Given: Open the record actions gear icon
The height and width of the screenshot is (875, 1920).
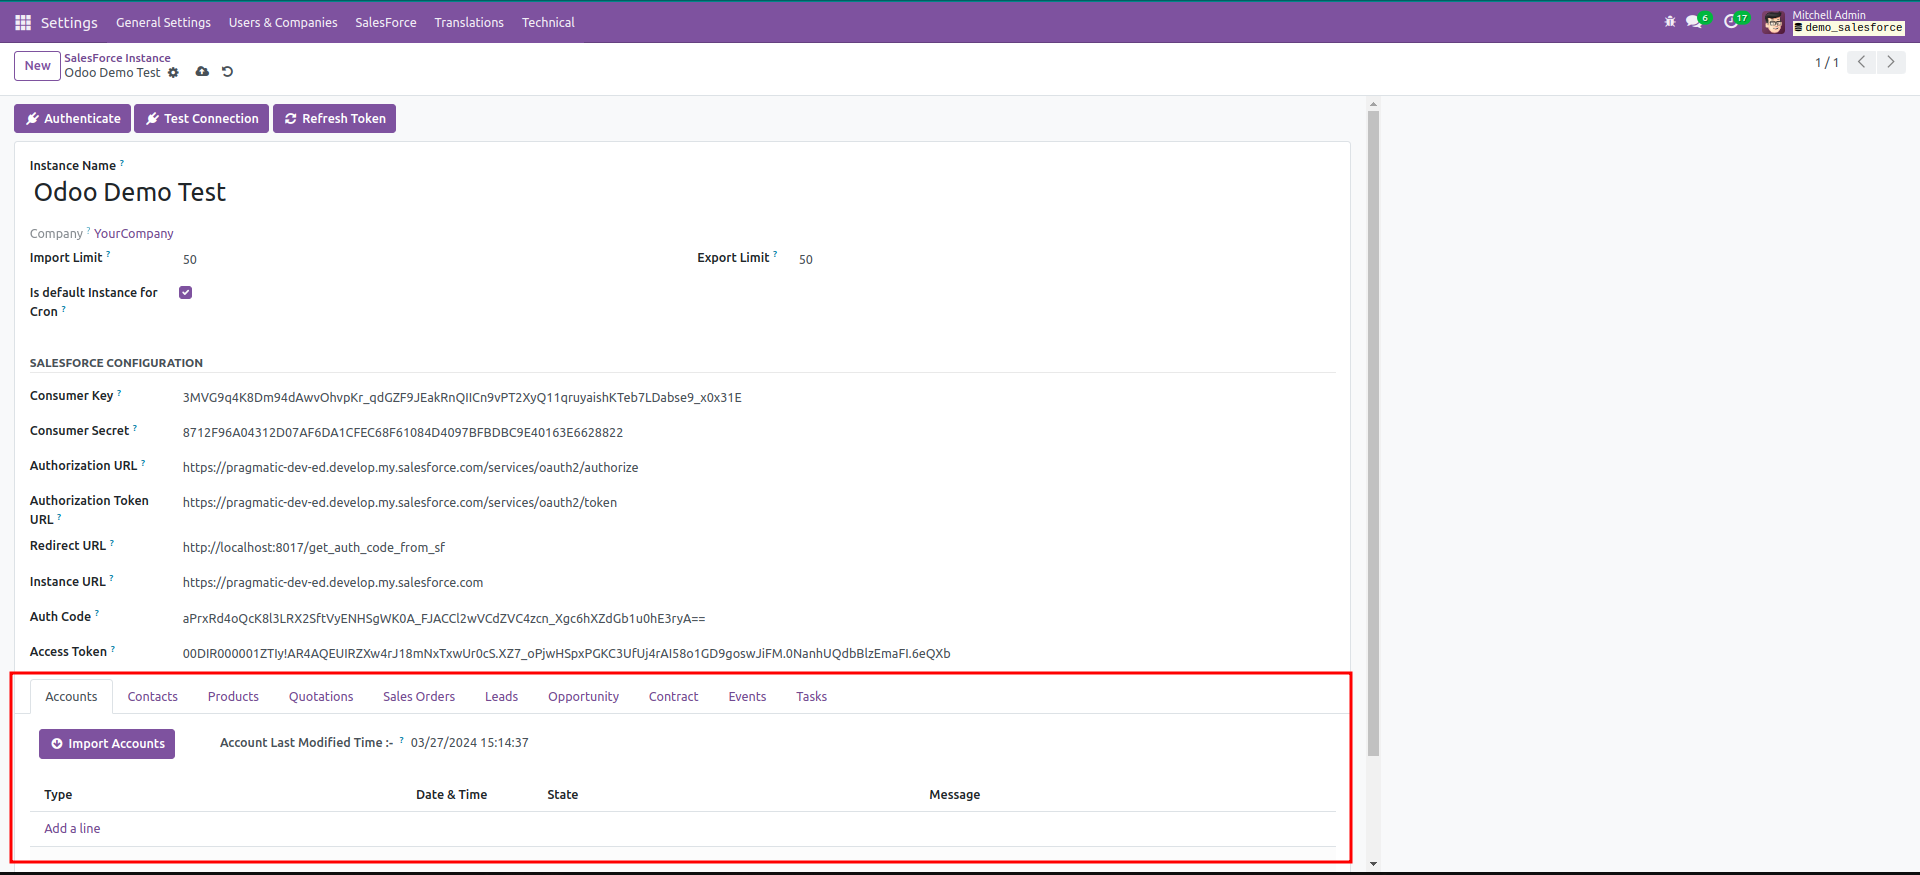Looking at the screenshot, I should [173, 72].
